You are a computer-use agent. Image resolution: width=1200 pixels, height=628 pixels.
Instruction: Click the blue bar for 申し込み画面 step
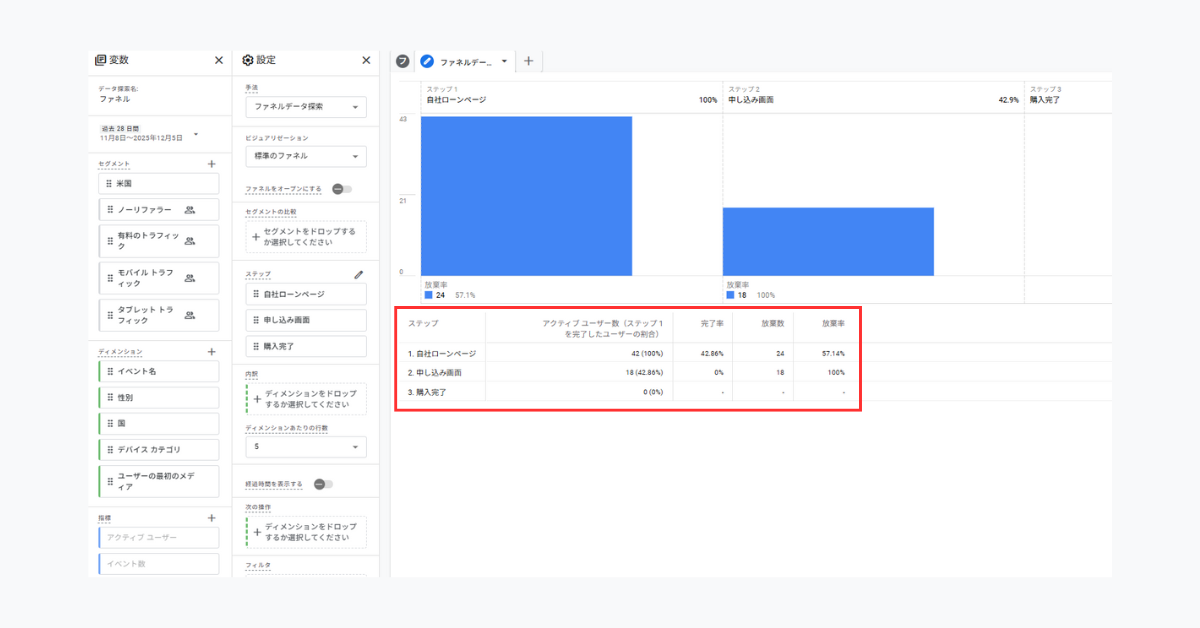[x=828, y=242]
